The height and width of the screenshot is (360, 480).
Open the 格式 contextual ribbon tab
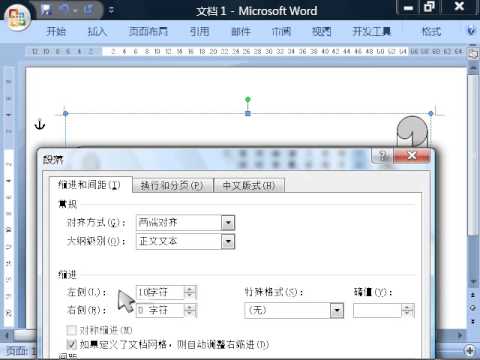click(x=432, y=32)
